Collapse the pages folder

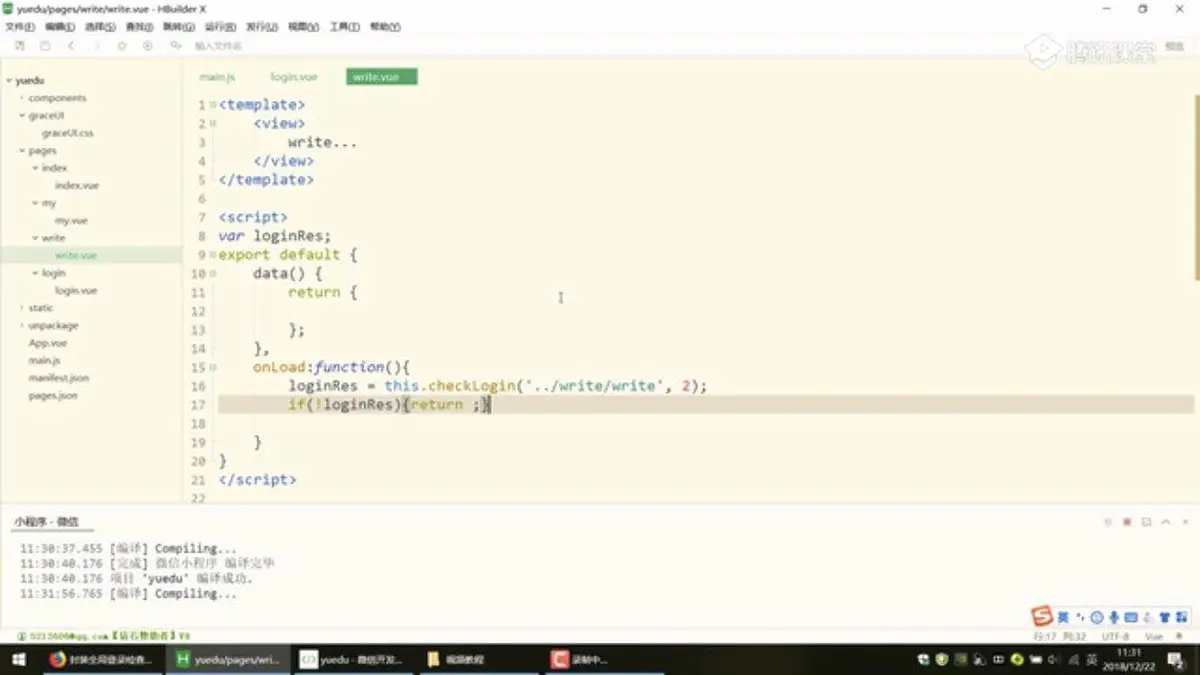[x=22, y=150]
